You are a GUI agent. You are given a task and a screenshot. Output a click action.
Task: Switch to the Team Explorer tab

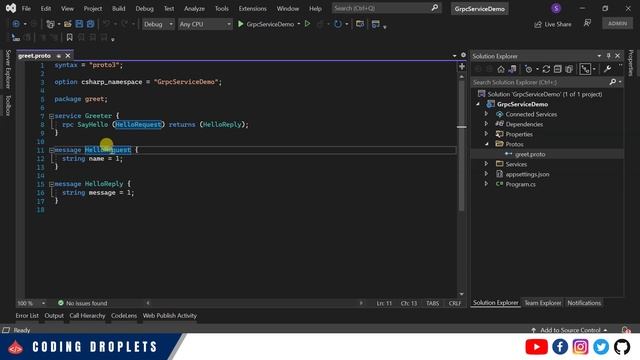[x=542, y=303]
